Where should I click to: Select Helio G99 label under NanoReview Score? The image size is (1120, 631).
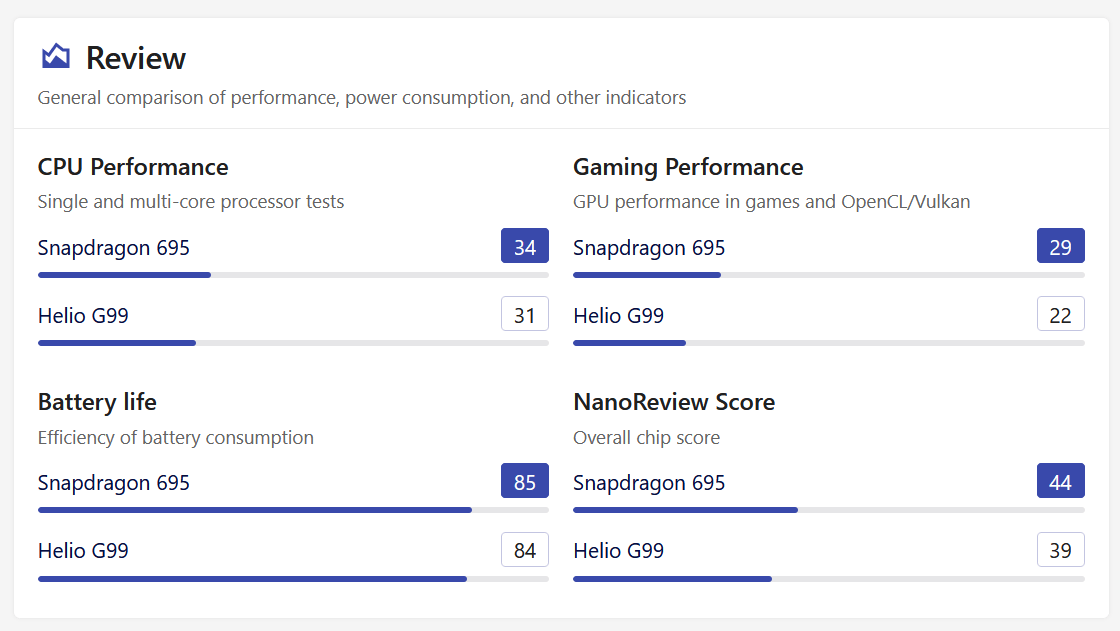[x=619, y=551]
